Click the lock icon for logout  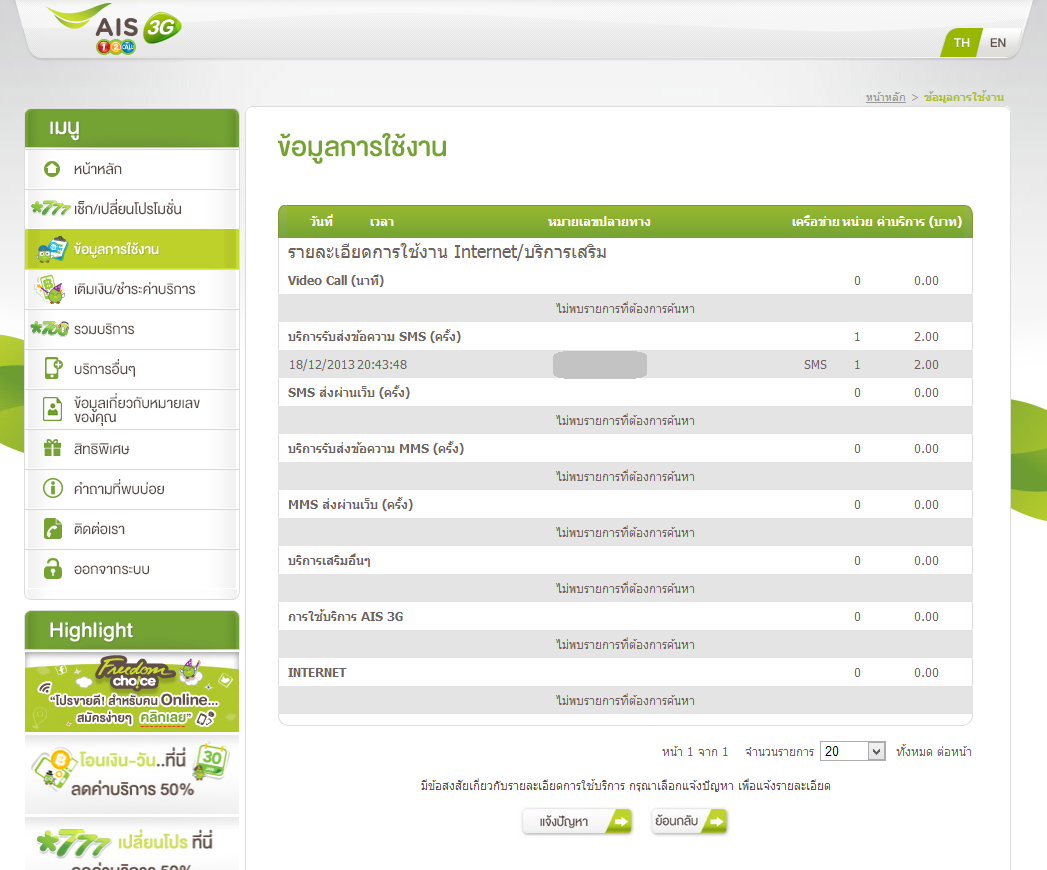[53, 568]
